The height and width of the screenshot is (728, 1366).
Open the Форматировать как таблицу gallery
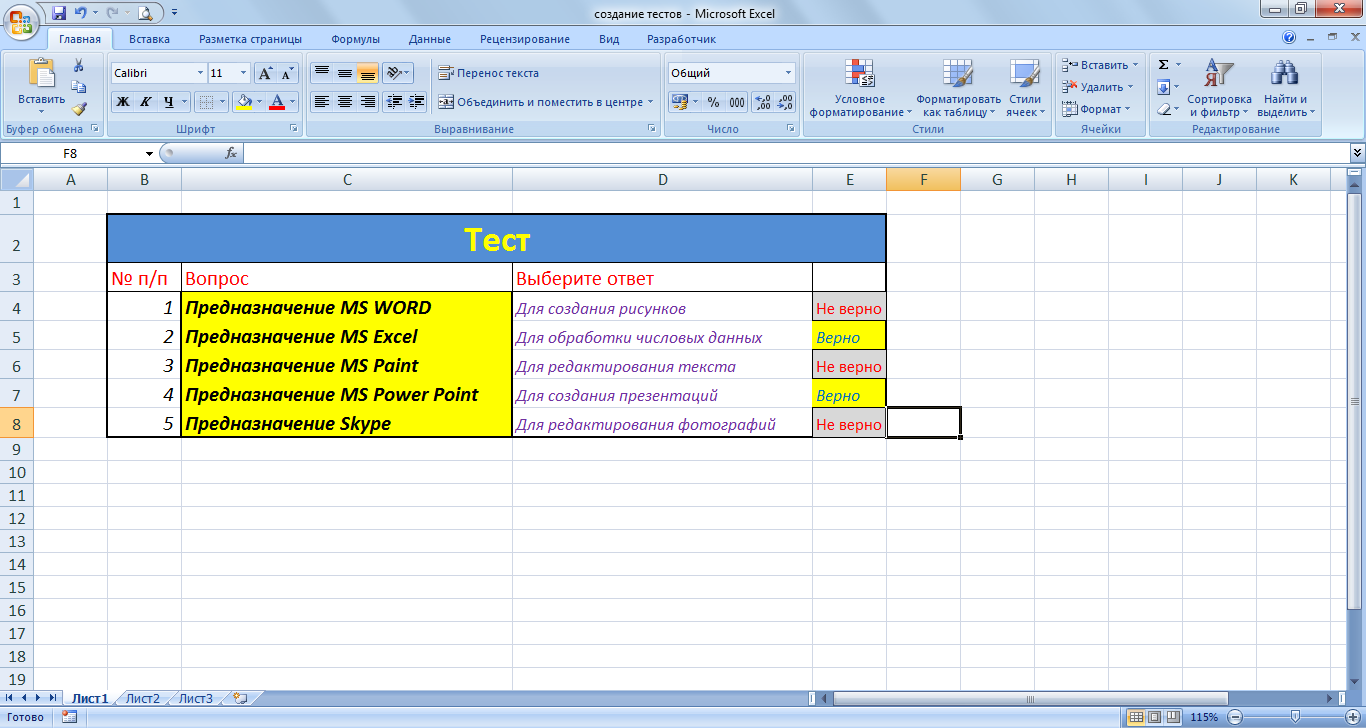[958, 88]
